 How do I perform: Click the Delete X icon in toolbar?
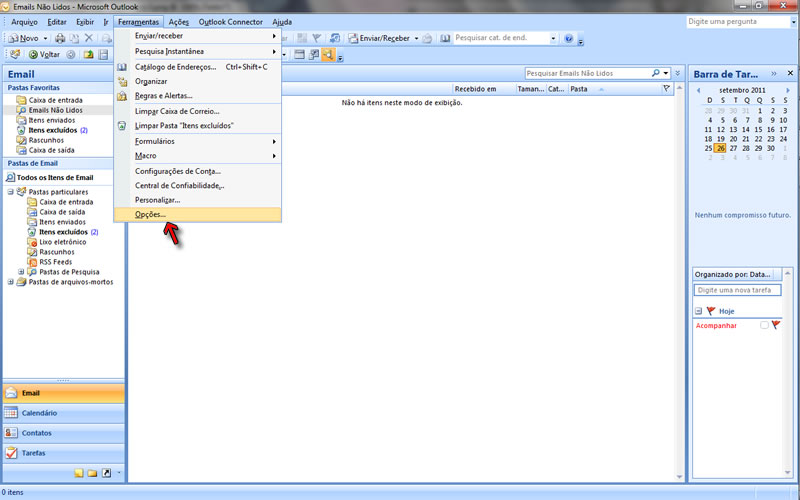point(89,38)
